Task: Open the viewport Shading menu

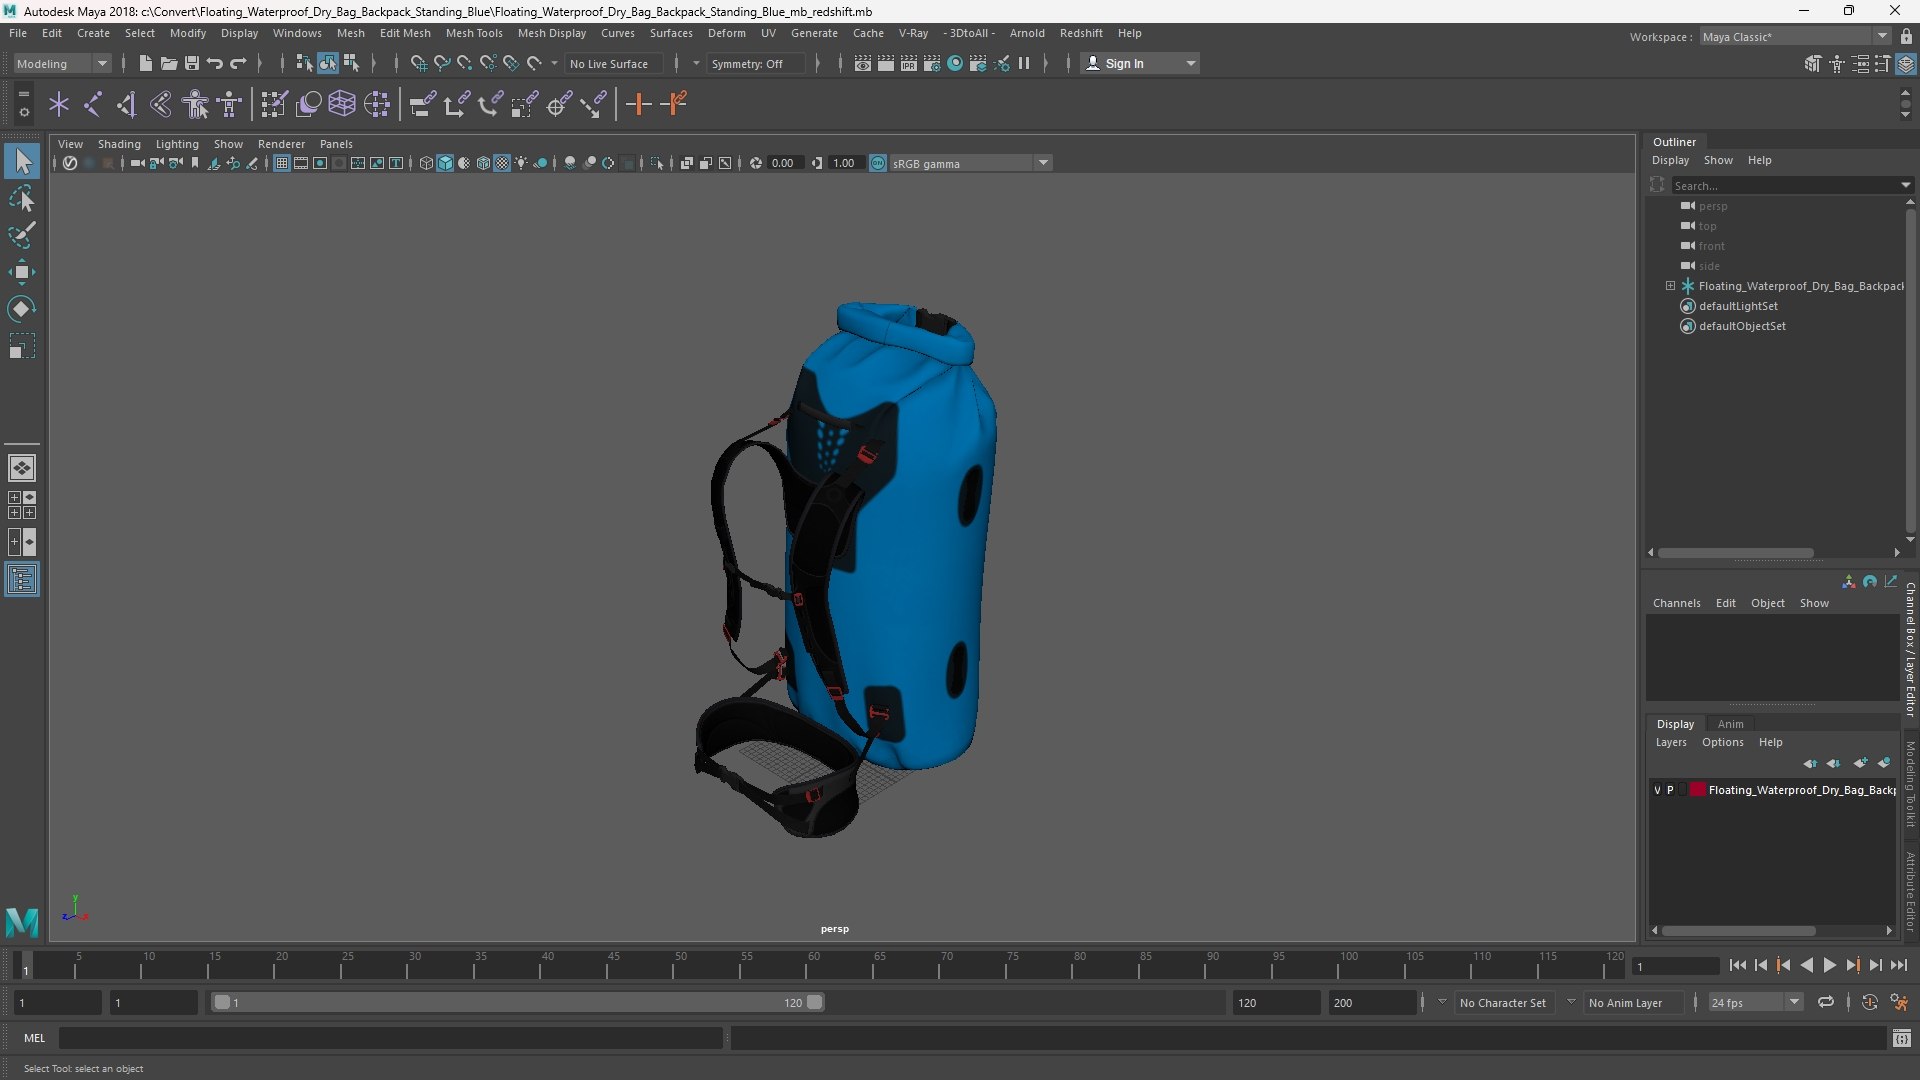Action: point(119,144)
